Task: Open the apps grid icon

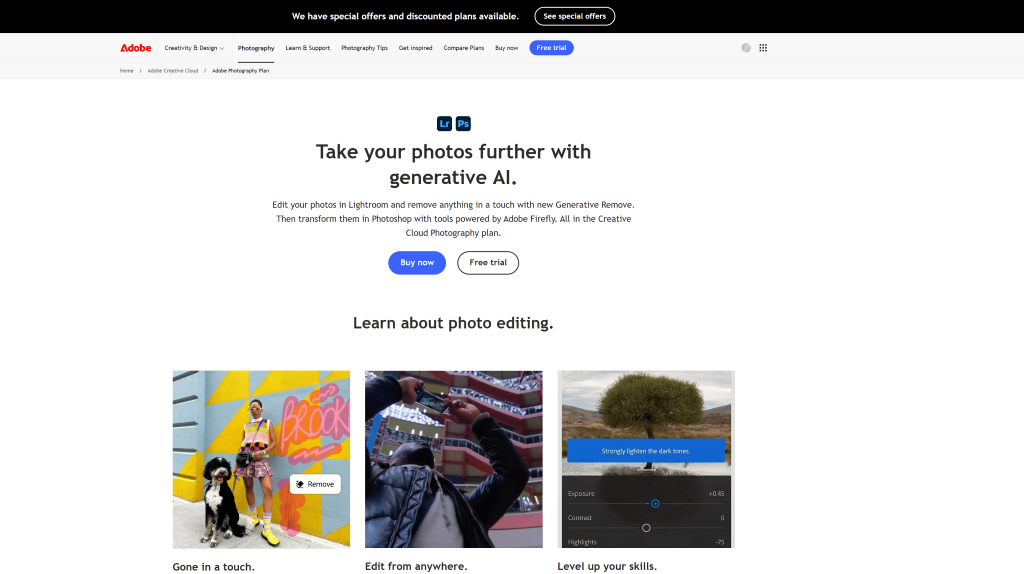Action: point(763,48)
